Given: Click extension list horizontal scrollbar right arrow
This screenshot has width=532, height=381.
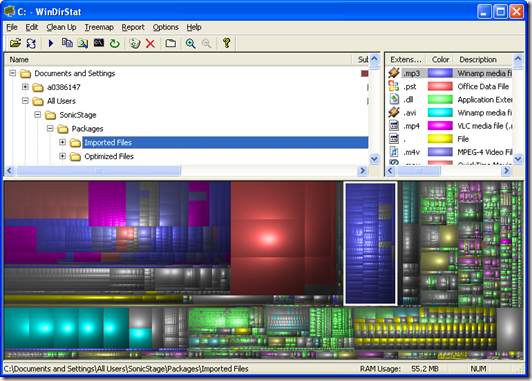Looking at the screenshot, I should pos(506,170).
